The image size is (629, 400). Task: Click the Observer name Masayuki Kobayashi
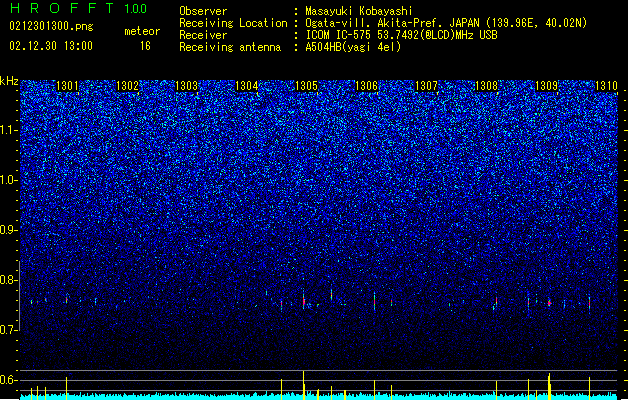(x=359, y=11)
